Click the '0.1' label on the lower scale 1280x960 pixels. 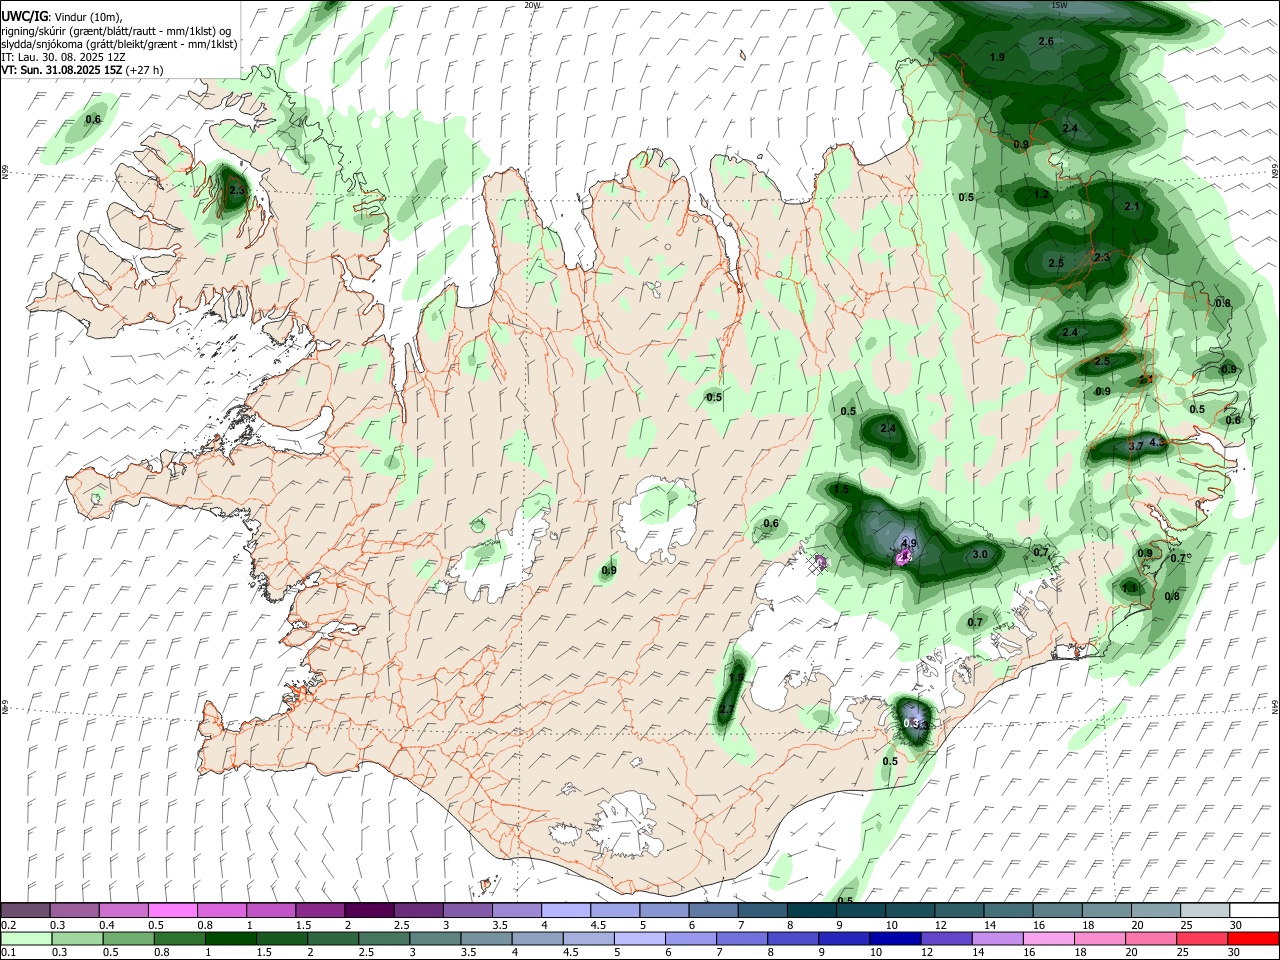pos(8,954)
